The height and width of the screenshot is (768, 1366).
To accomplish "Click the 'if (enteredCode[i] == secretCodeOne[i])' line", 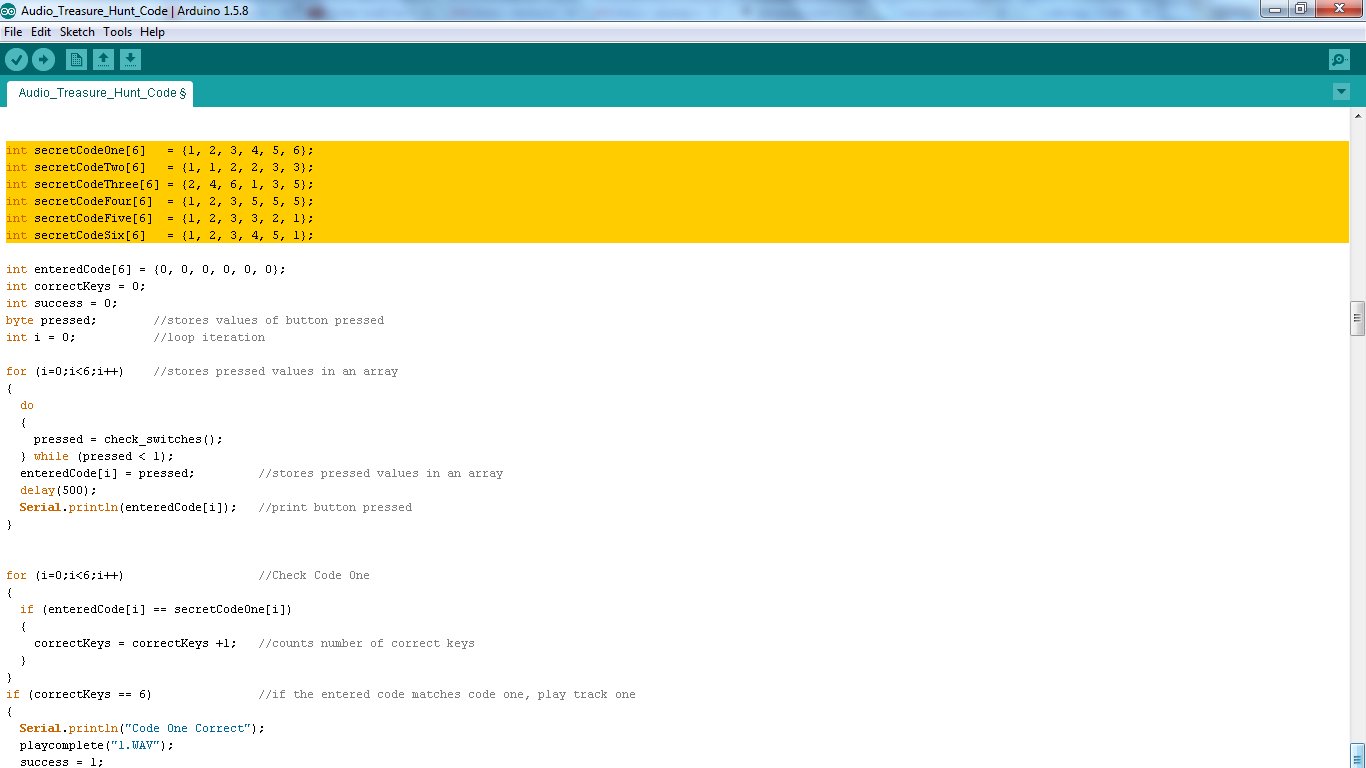I will point(156,609).
